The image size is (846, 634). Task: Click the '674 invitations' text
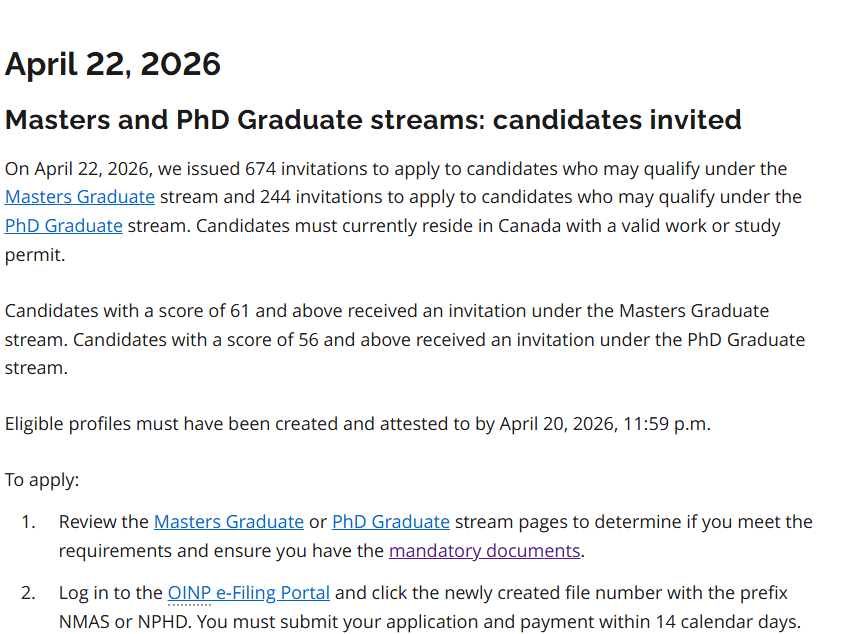[x=298, y=169]
